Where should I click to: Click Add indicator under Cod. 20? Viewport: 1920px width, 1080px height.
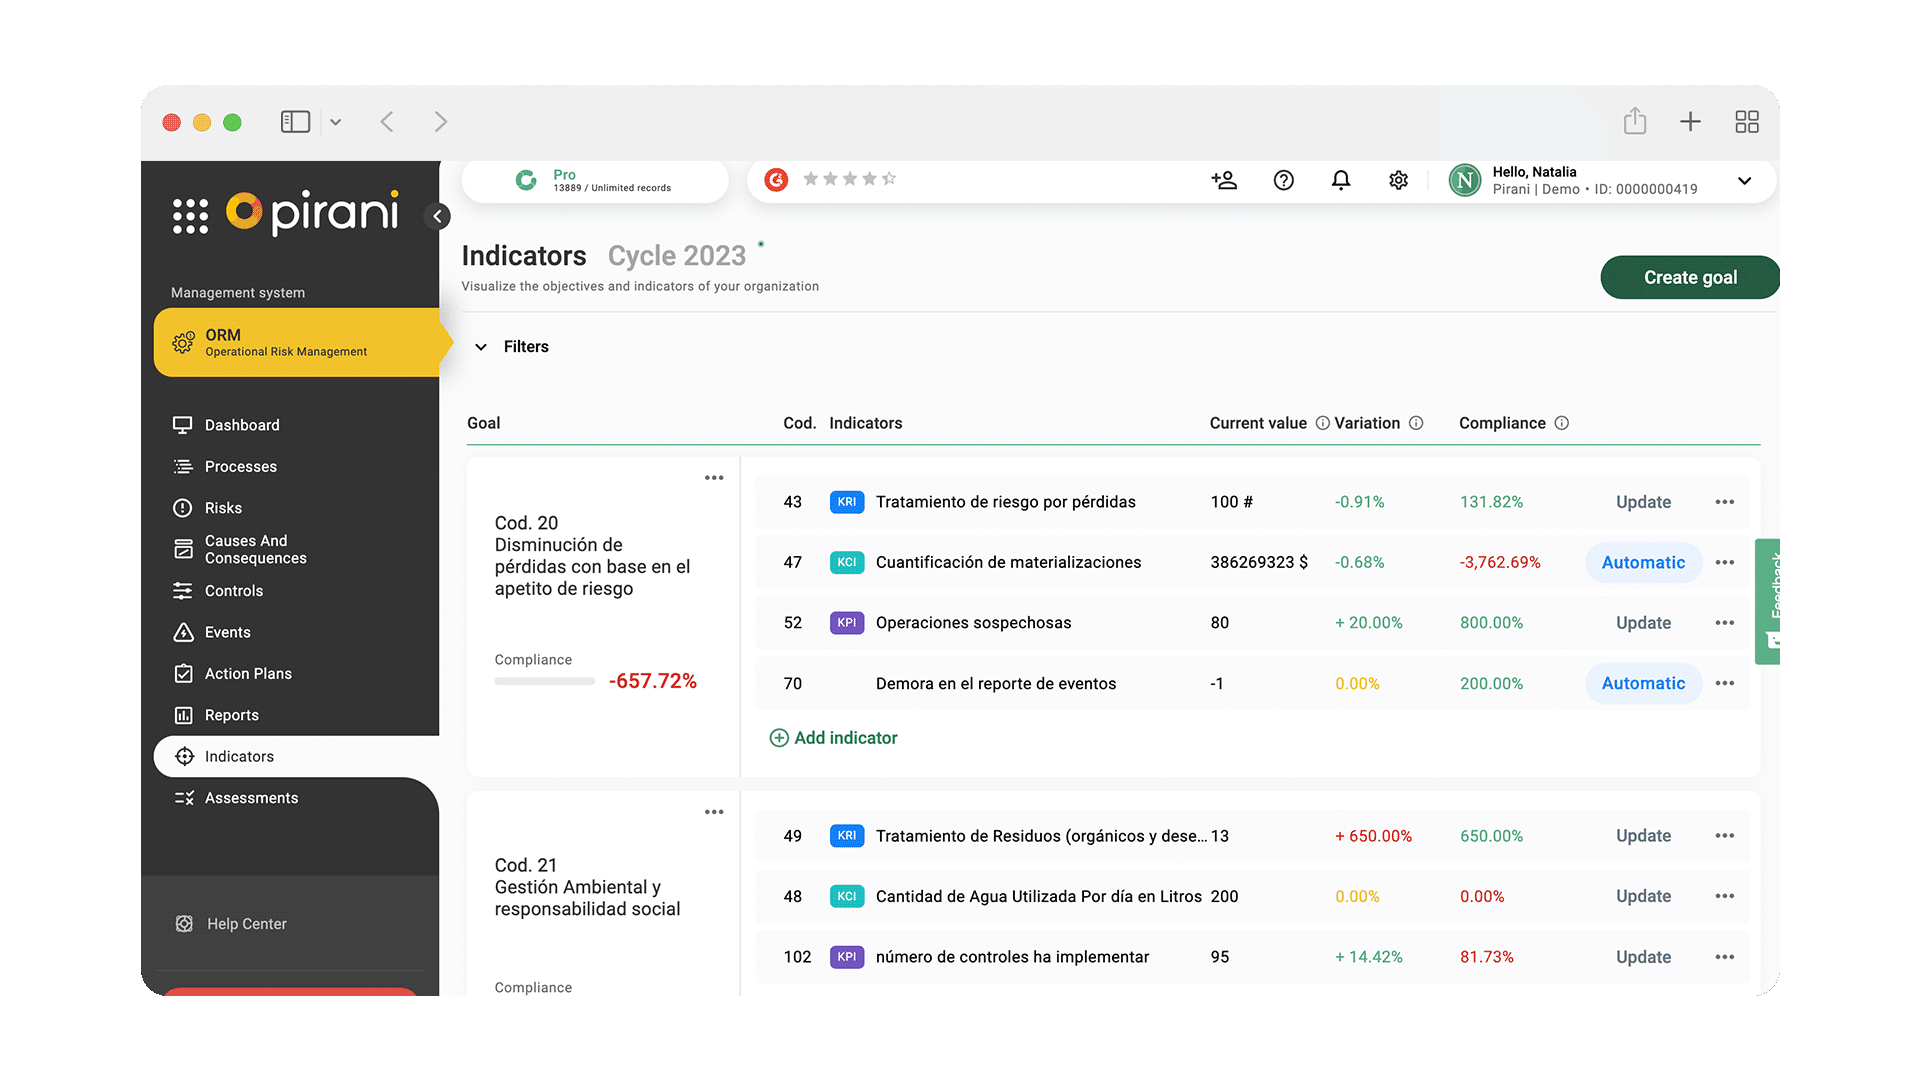coord(834,737)
